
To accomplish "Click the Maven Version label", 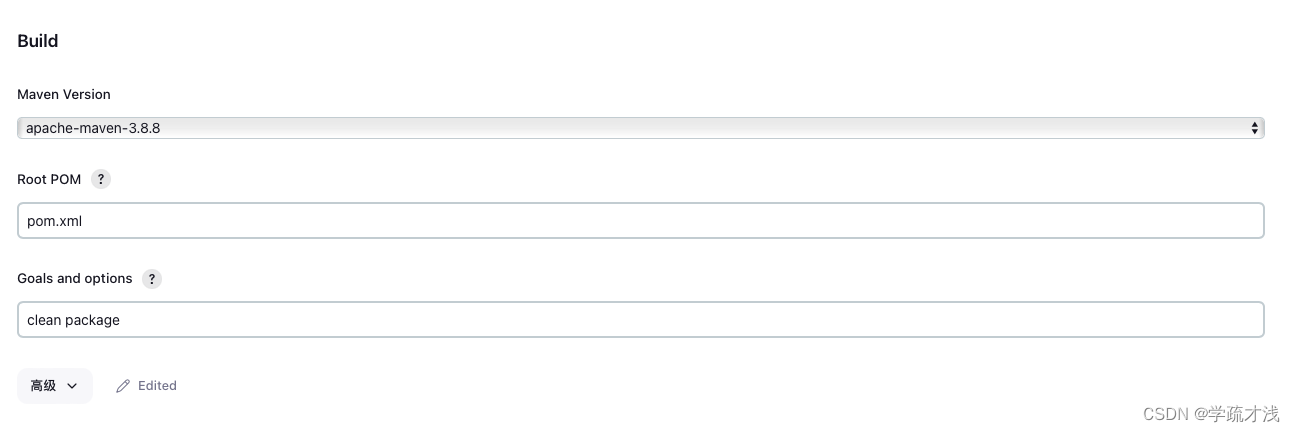I will pos(64,94).
